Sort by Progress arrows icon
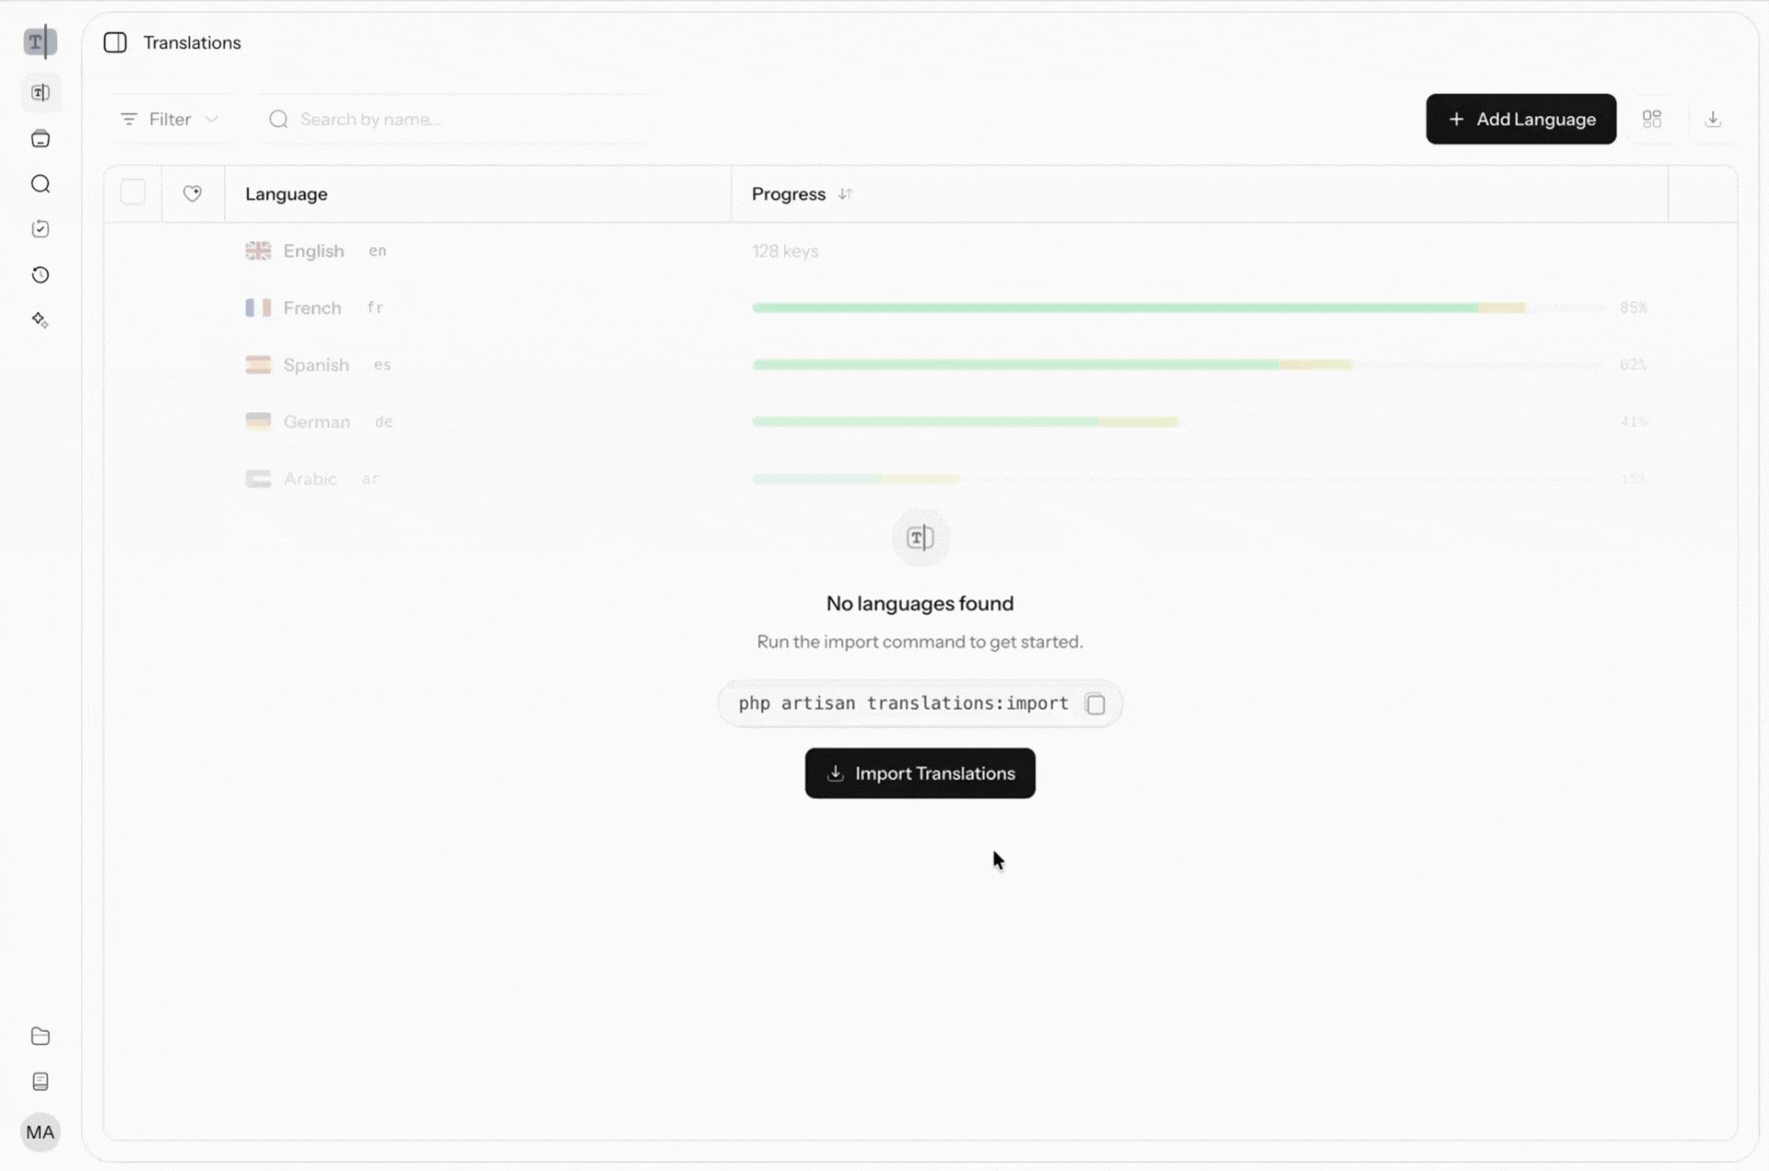 (845, 194)
